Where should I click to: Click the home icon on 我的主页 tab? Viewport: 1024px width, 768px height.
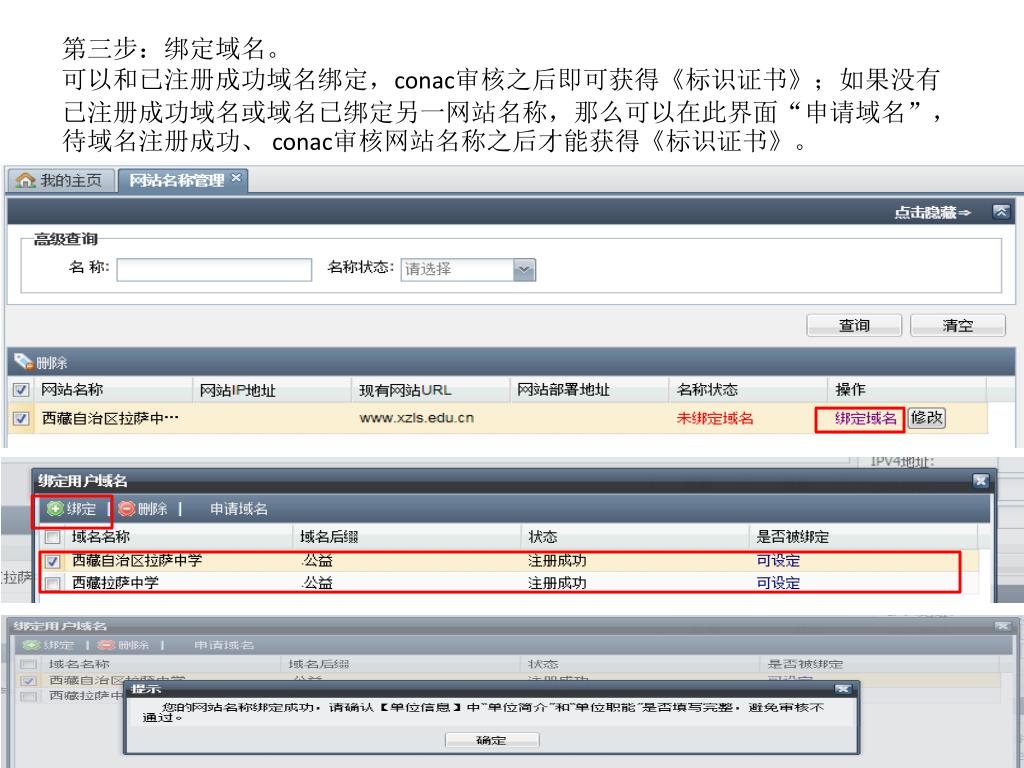coord(25,181)
